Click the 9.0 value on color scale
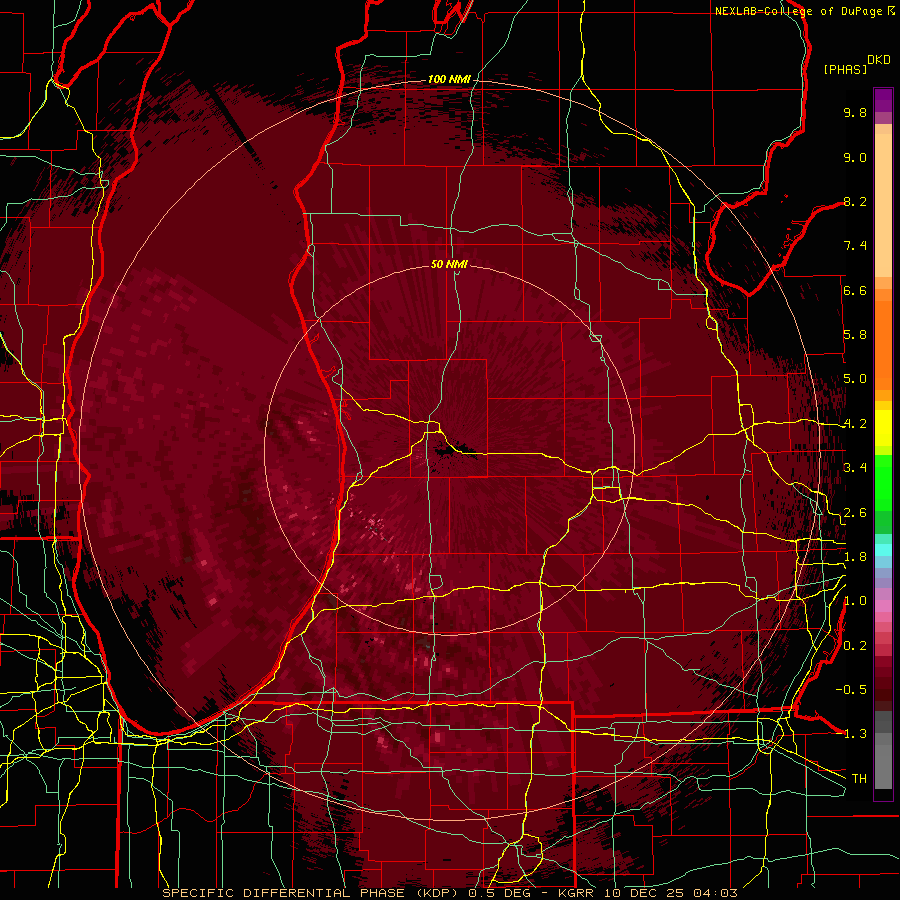Viewport: 900px width, 900px height. point(855,157)
